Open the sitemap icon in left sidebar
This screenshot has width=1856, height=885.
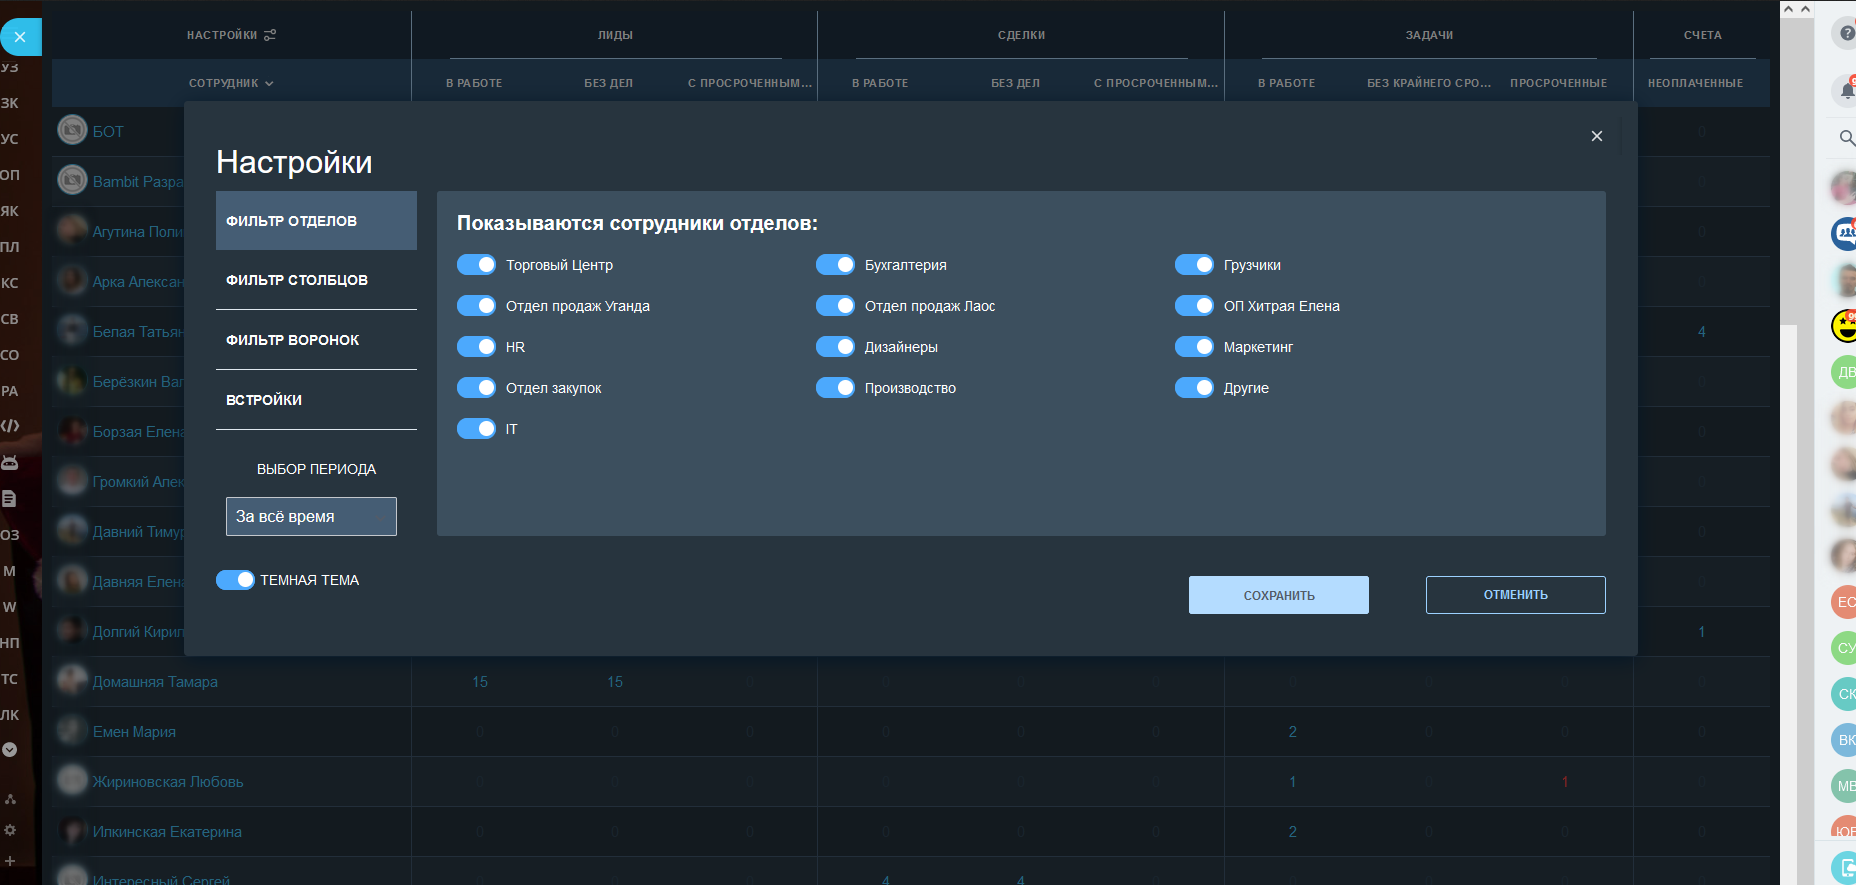[10, 798]
